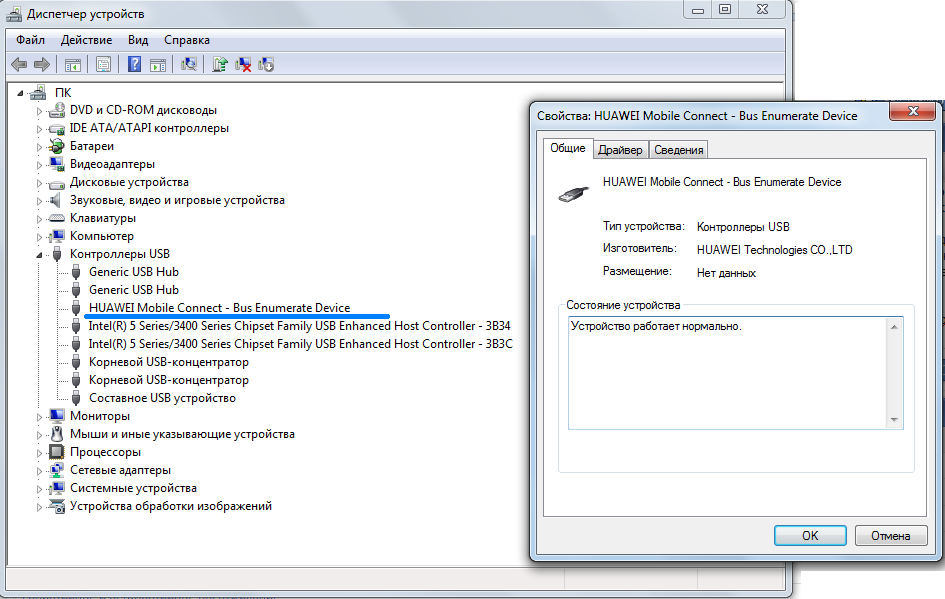Viewport: 945px width, 599px height.
Task: Click the drive icon beside Дисковые устройства
Action: 57,183
